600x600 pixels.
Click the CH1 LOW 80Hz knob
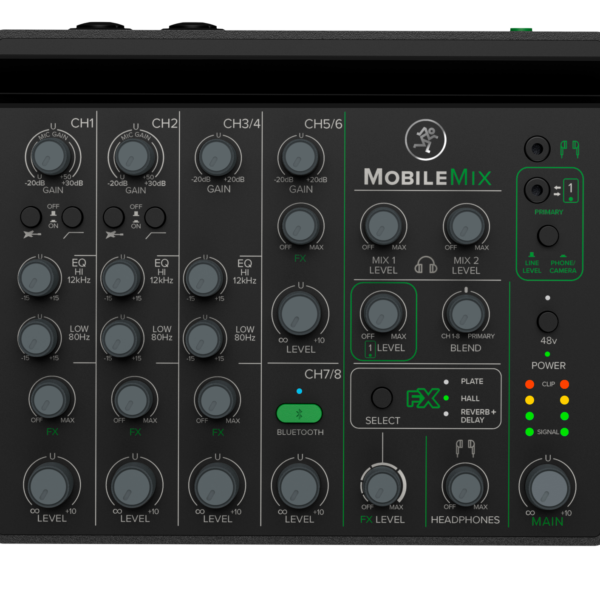[39, 338]
